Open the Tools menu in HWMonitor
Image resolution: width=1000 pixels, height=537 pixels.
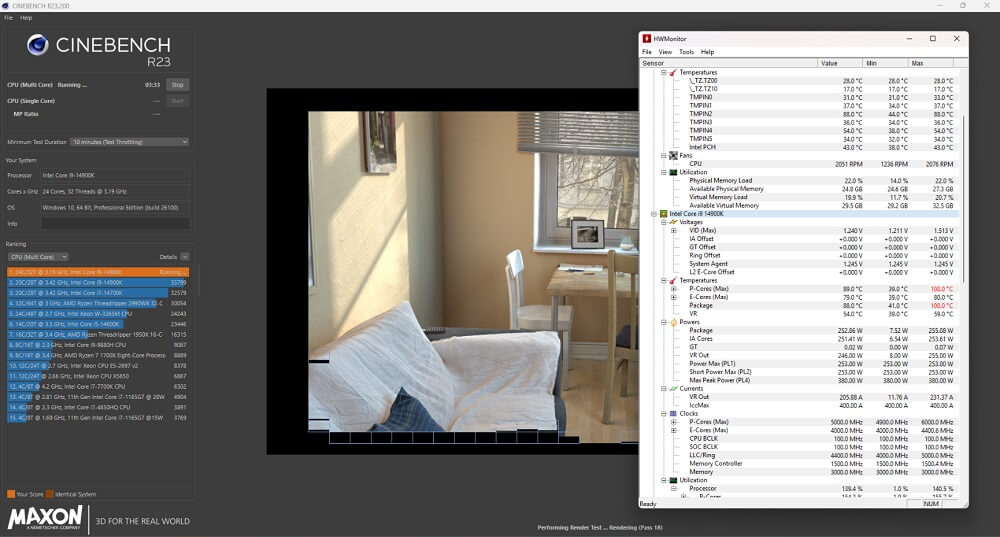point(686,52)
